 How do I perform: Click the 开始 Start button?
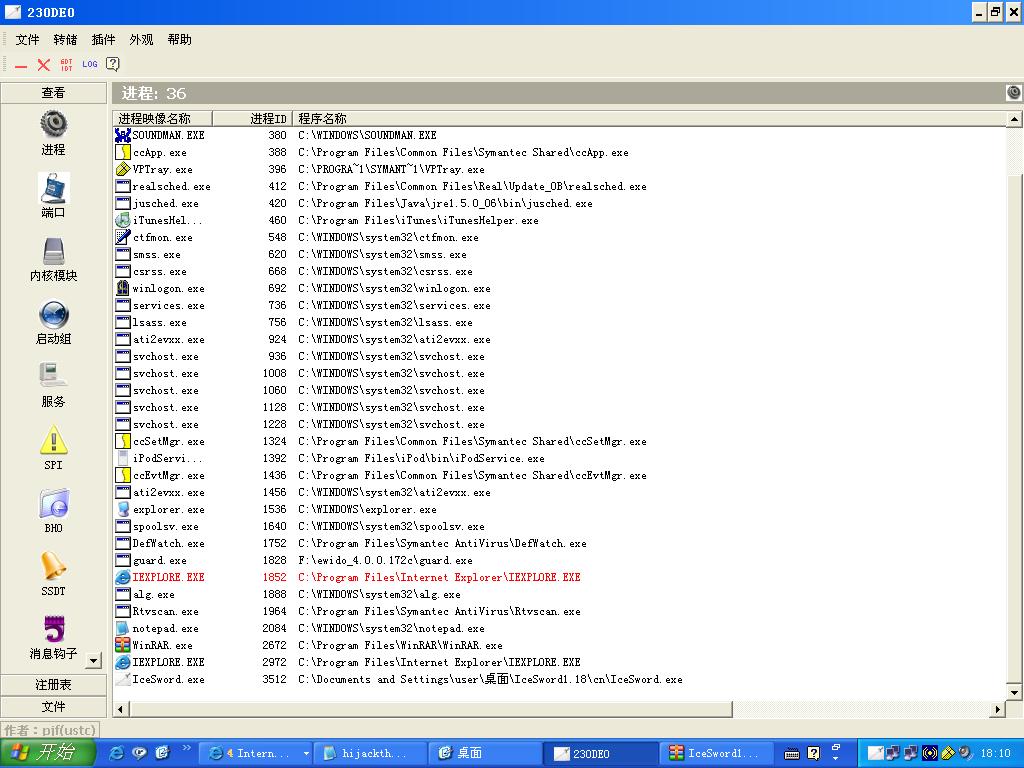click(47, 753)
